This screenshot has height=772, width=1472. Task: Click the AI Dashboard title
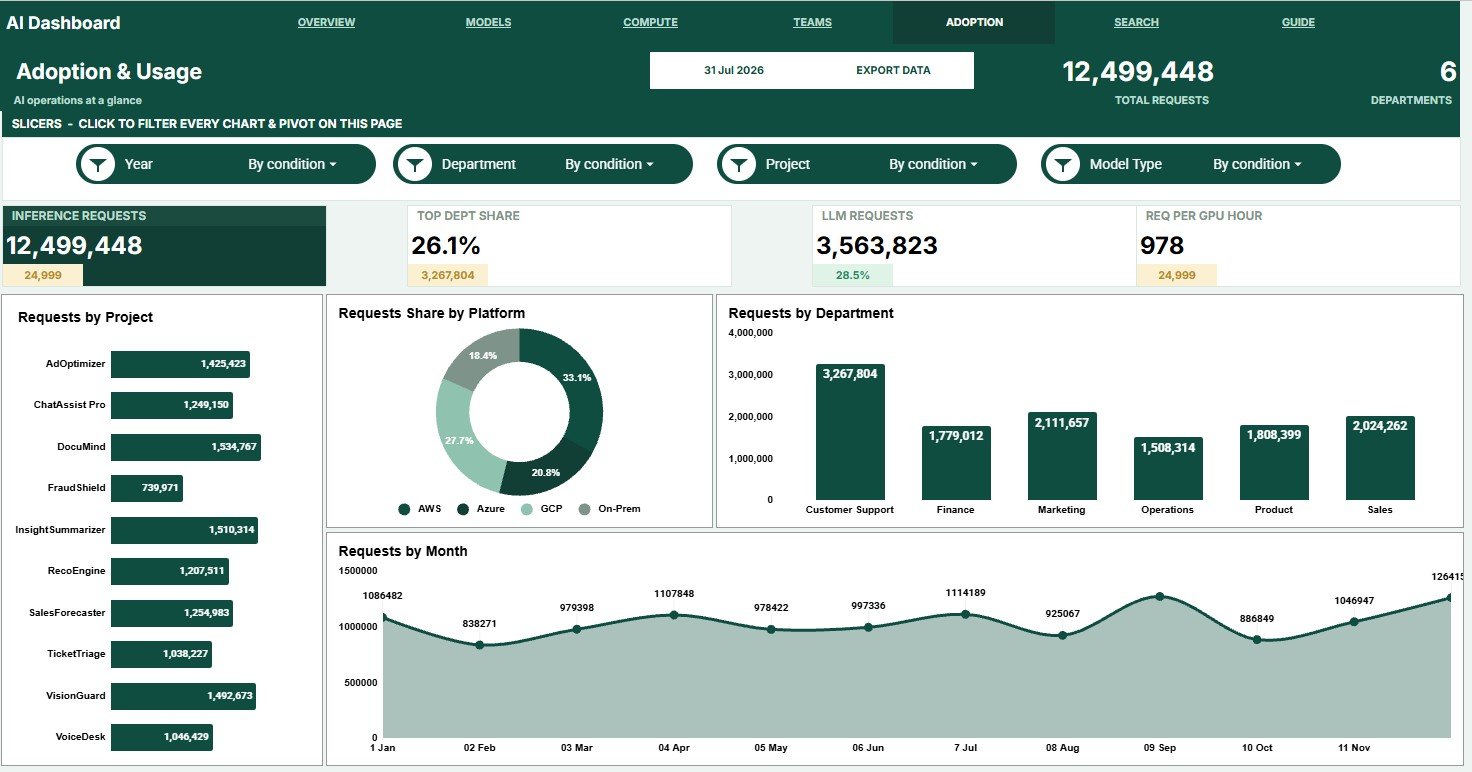[x=63, y=22]
